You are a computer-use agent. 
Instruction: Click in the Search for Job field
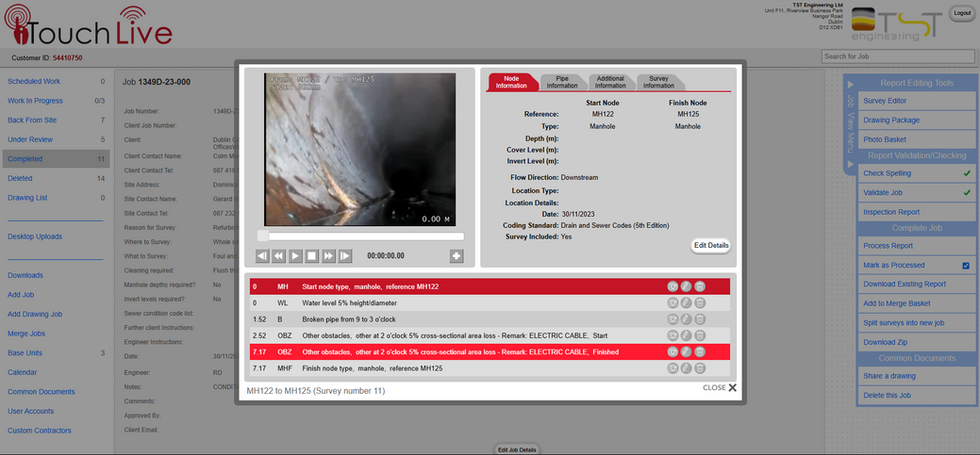[x=898, y=56]
